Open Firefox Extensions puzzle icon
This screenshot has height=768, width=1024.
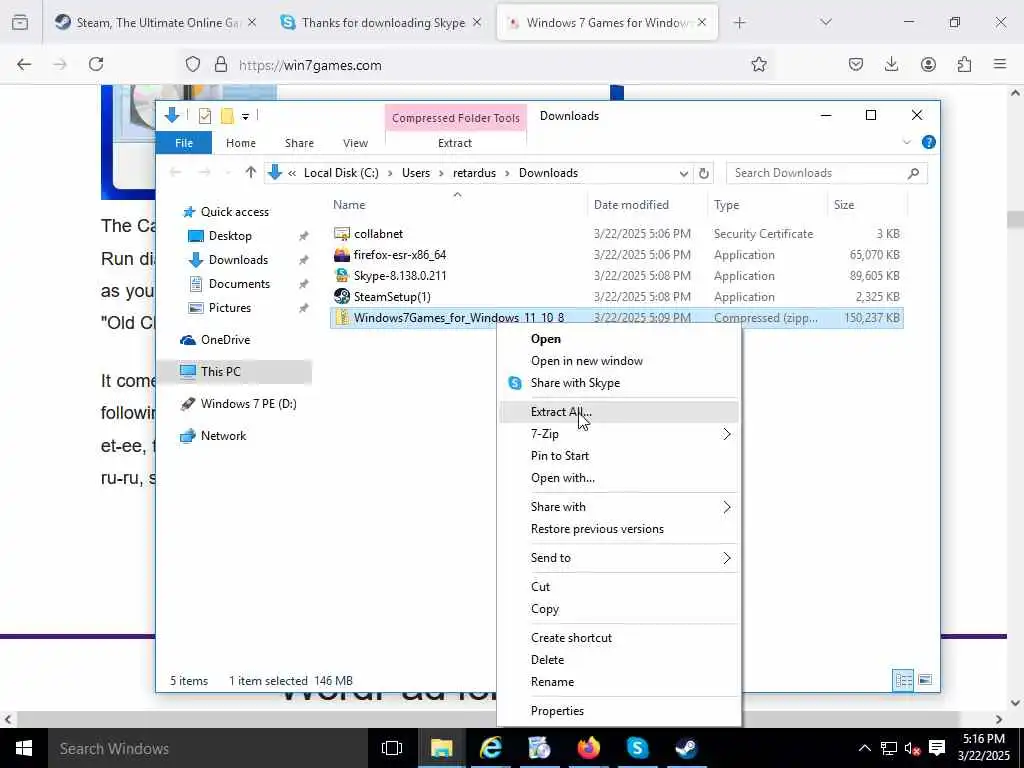[x=964, y=65]
